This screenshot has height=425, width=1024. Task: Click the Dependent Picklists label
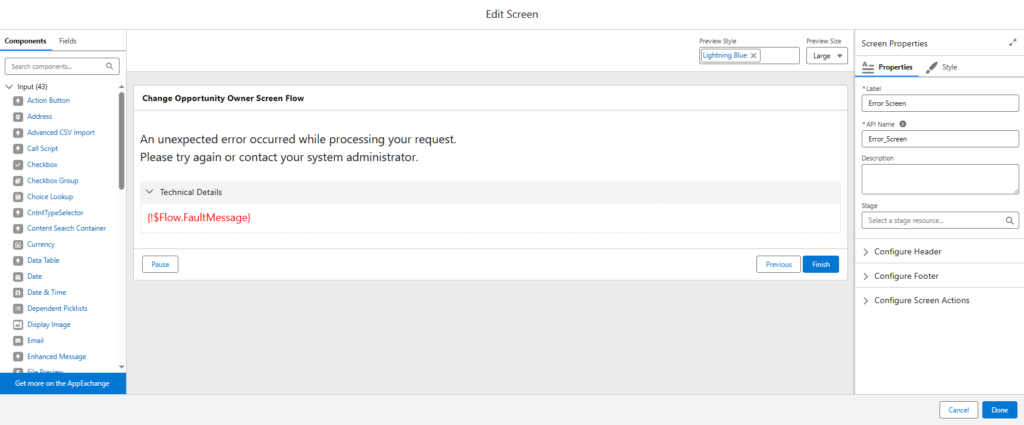click(x=57, y=309)
